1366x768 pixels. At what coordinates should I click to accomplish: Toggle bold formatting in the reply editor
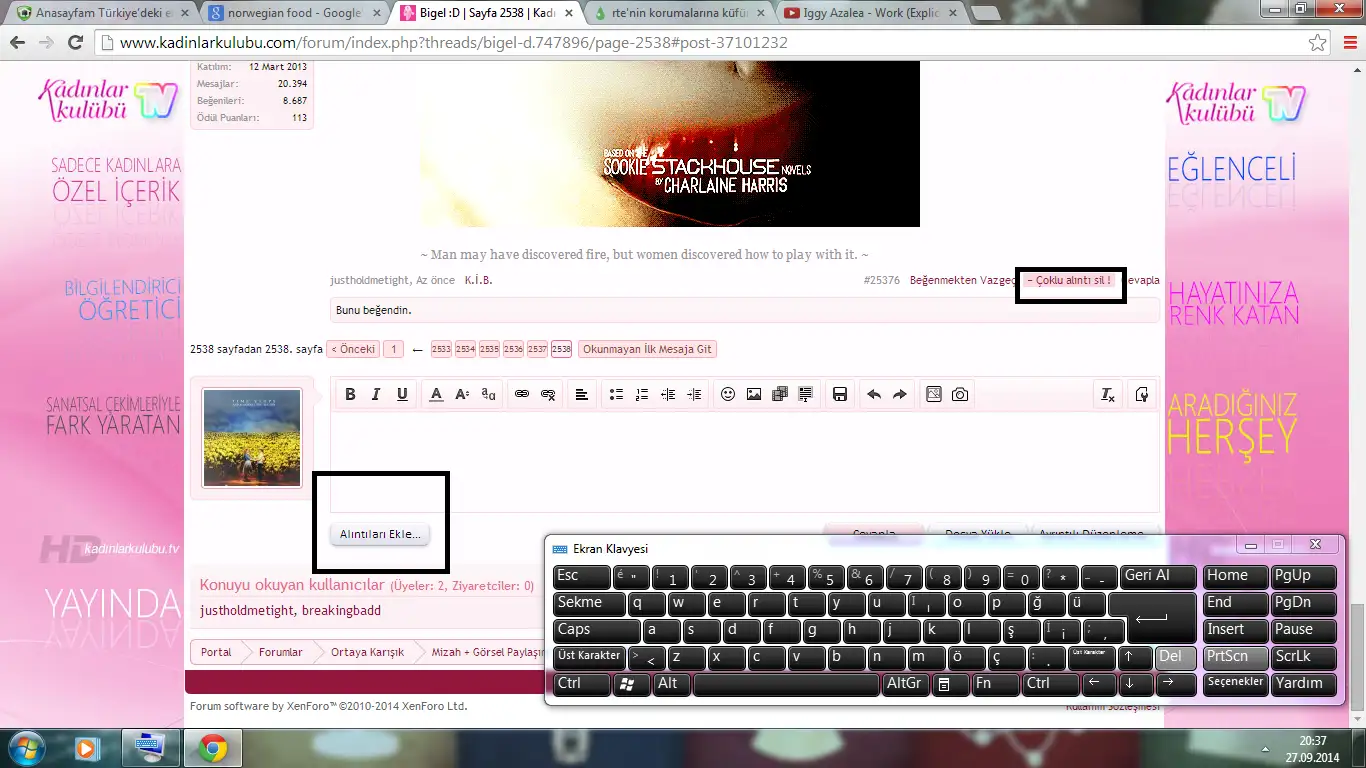click(x=350, y=395)
